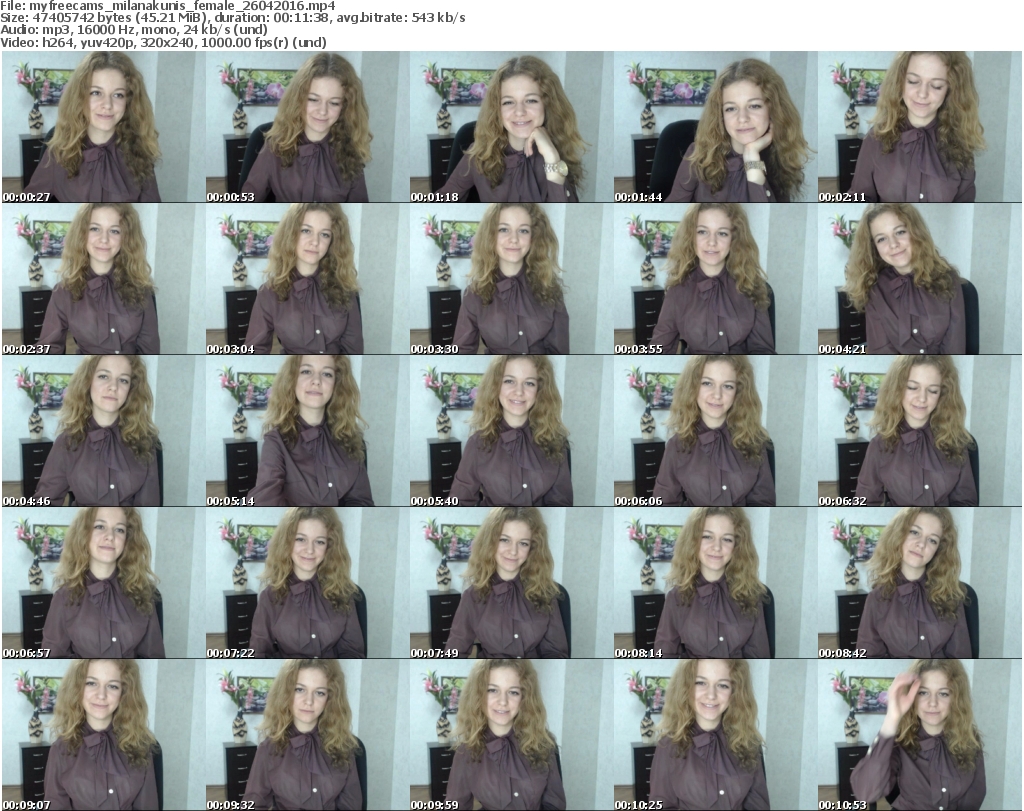Open the frame stamped 00:10:25
Screen dimensions: 1024x811
coord(715,735)
